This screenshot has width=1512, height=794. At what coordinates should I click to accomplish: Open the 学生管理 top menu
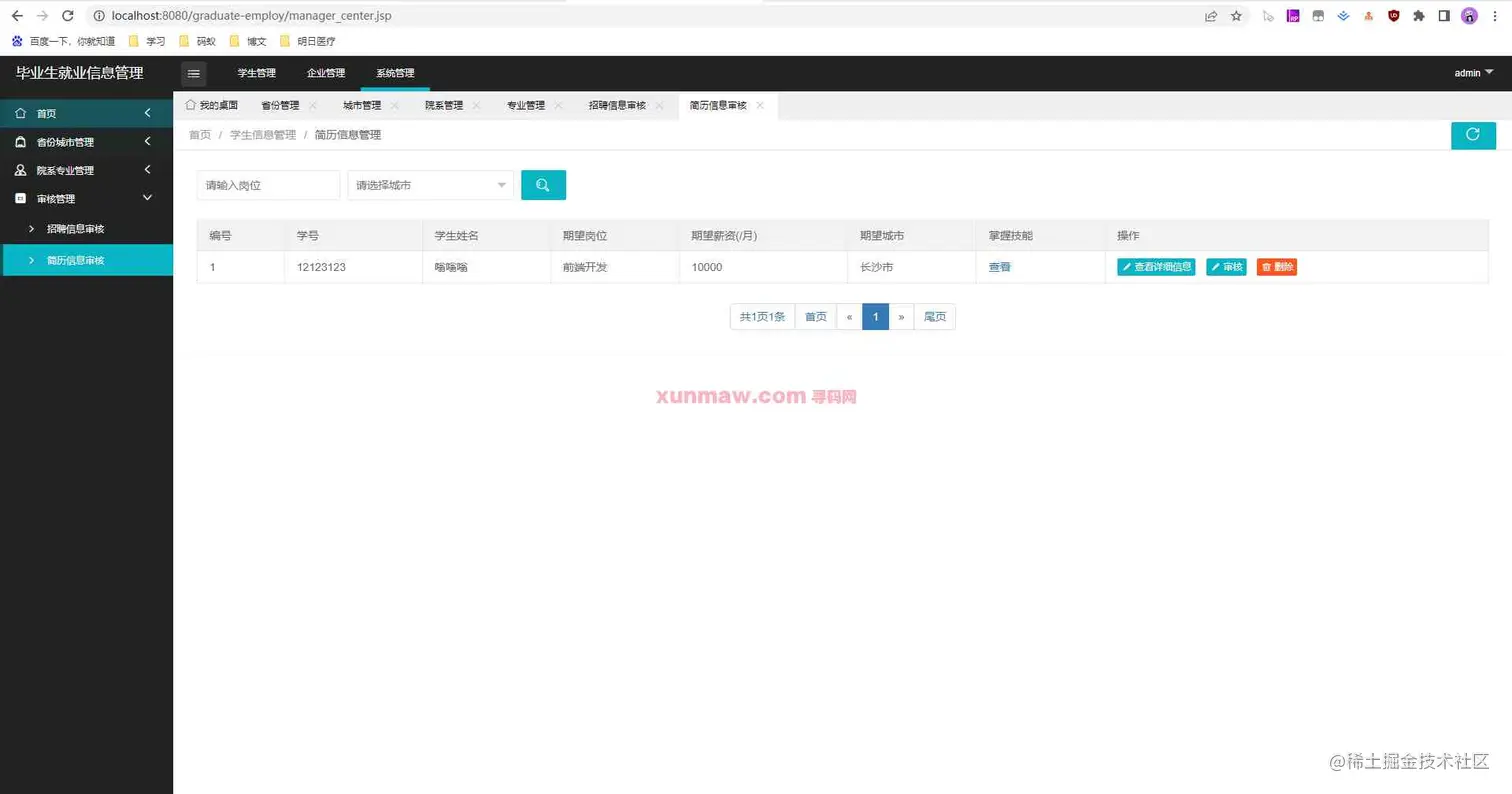pos(256,73)
